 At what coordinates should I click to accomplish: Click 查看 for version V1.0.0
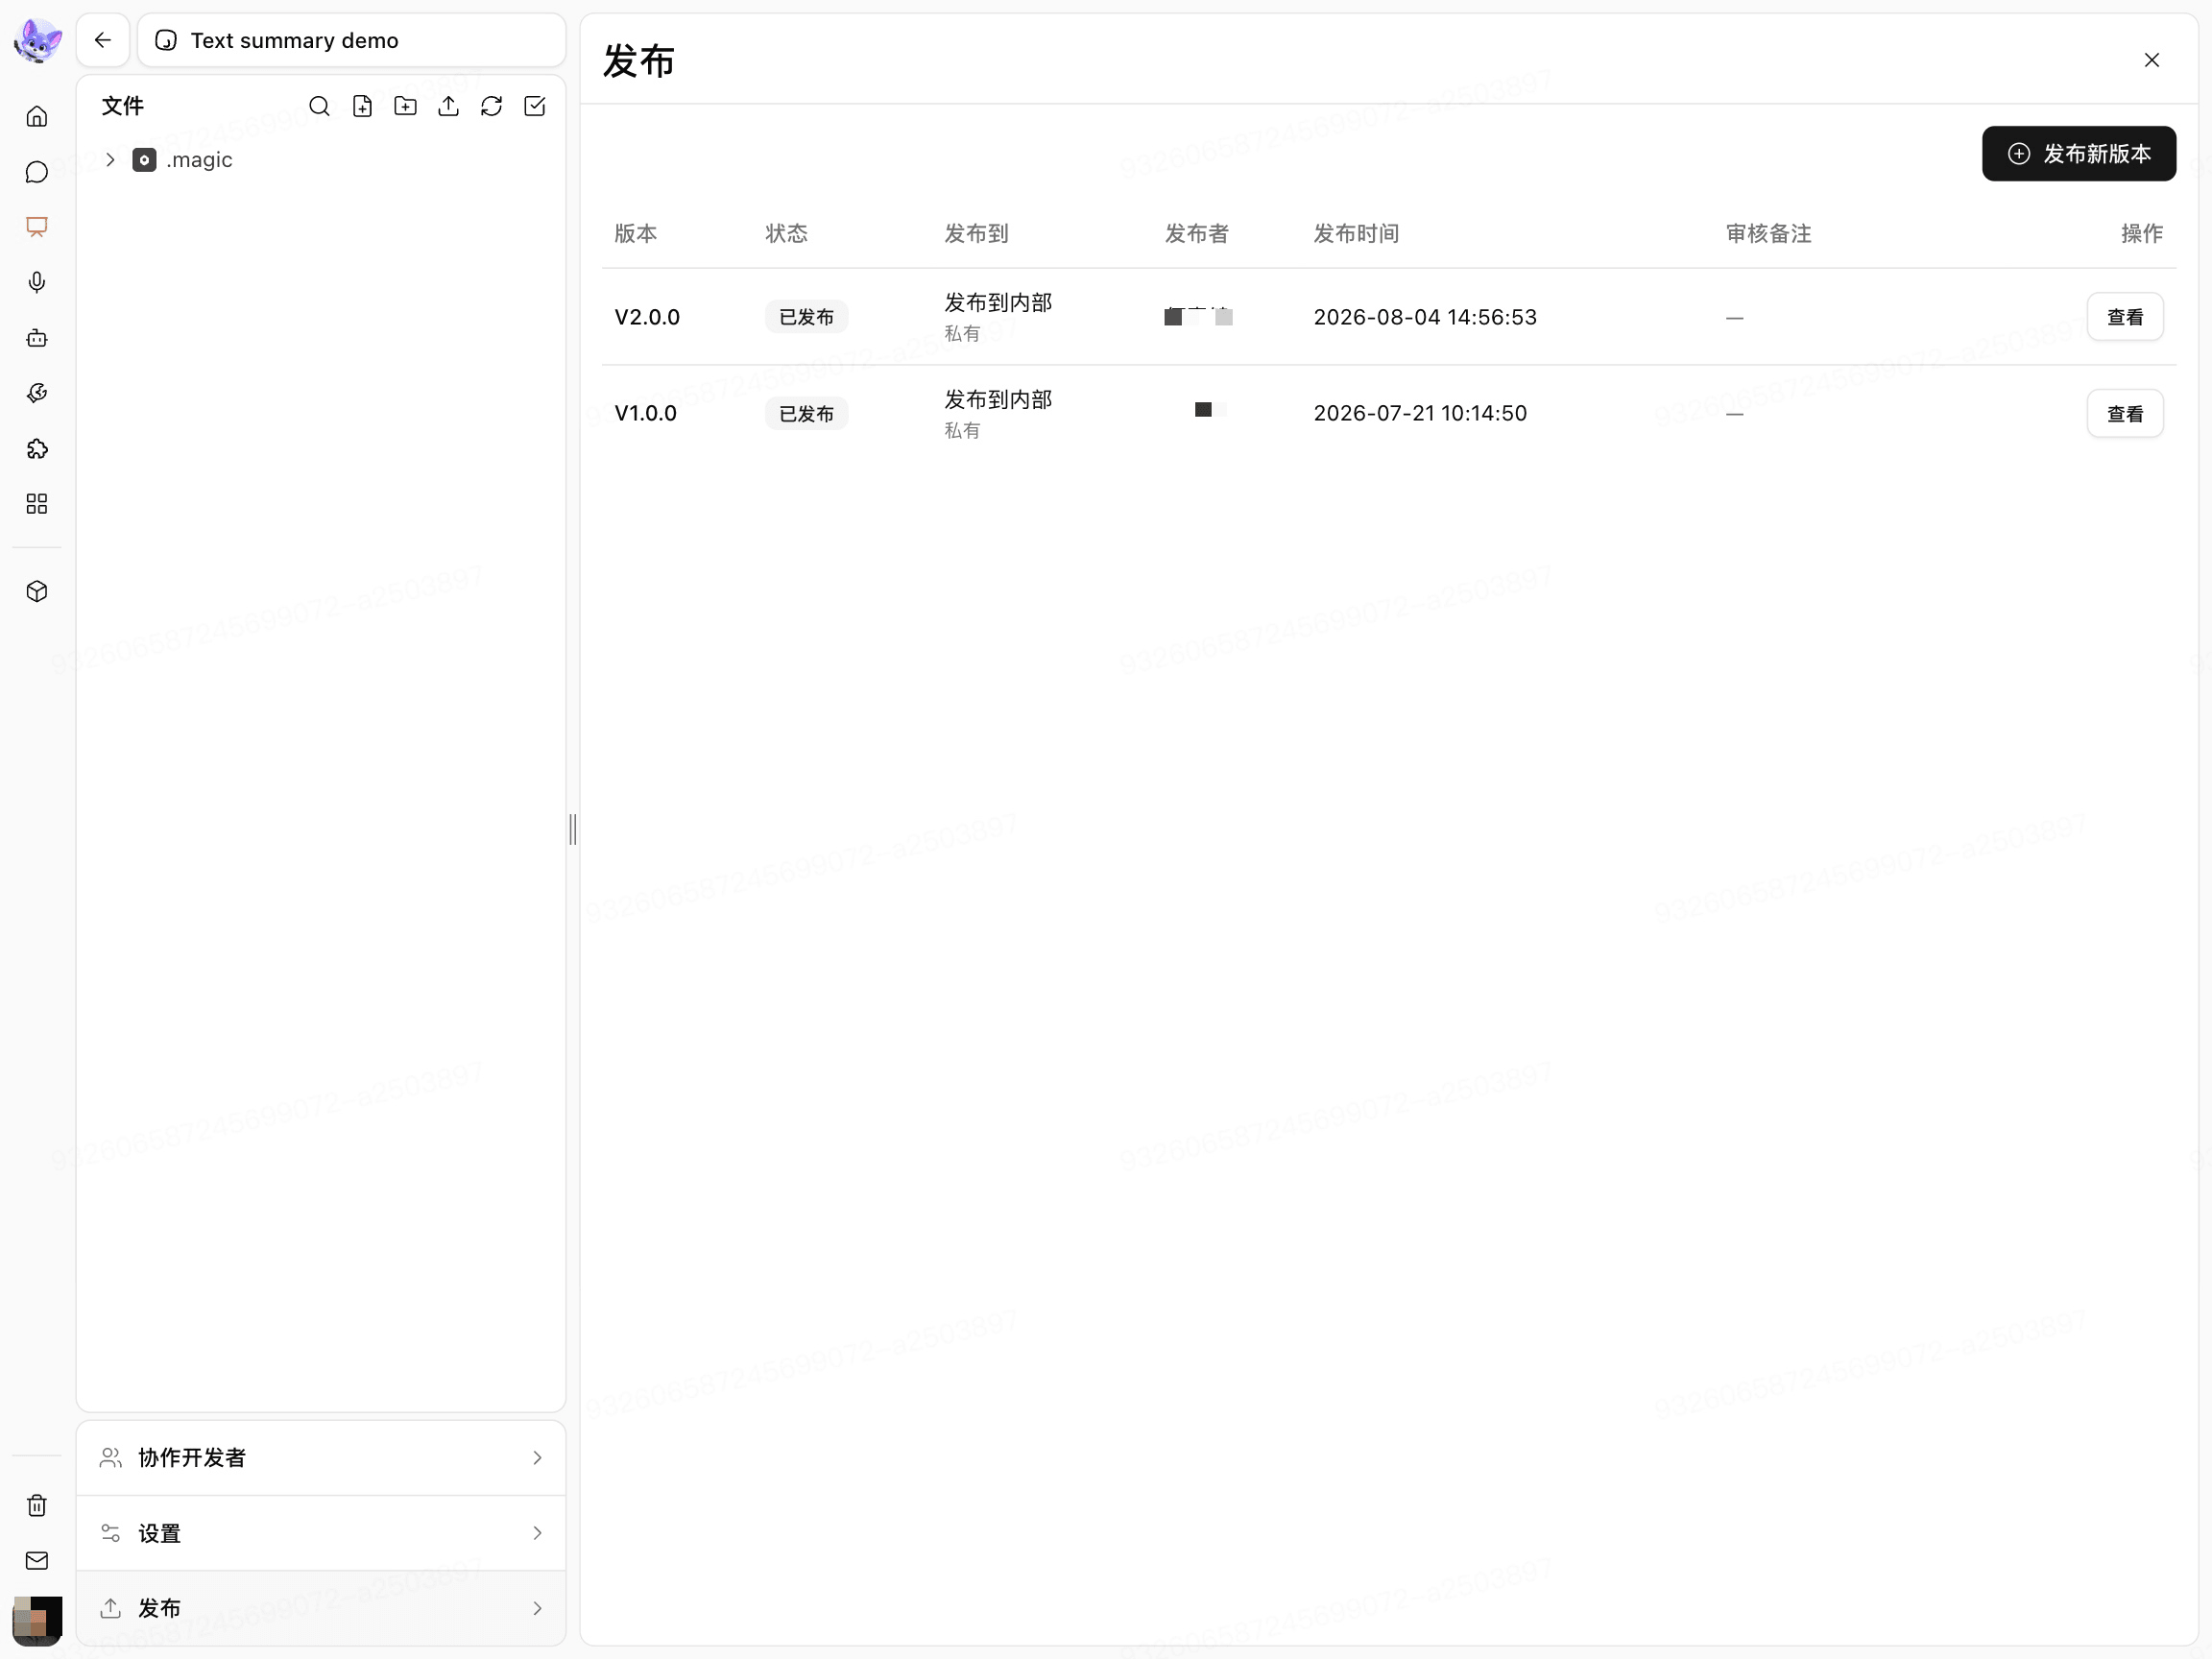[2125, 414]
